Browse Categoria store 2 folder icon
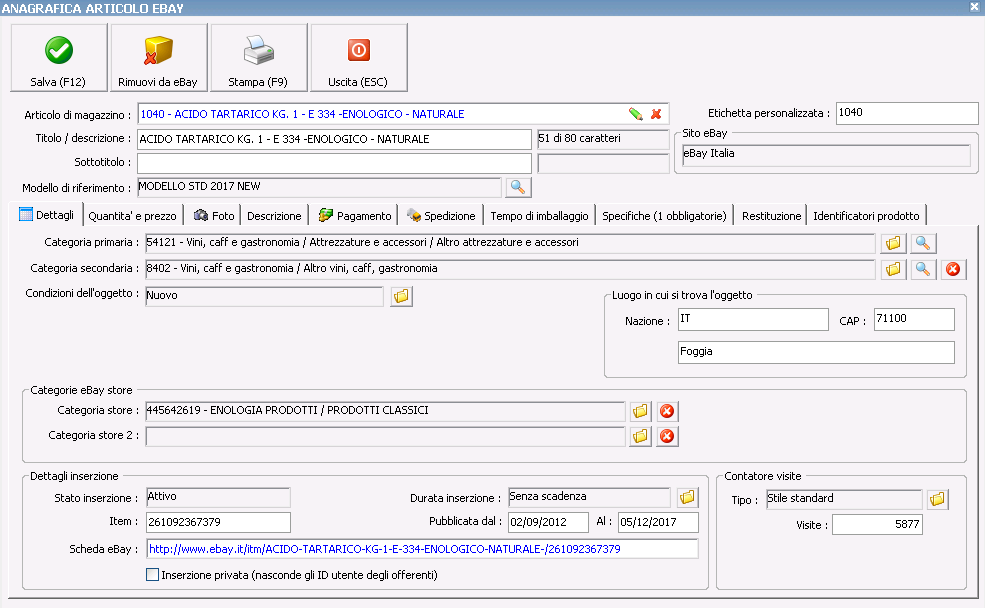 [x=640, y=437]
